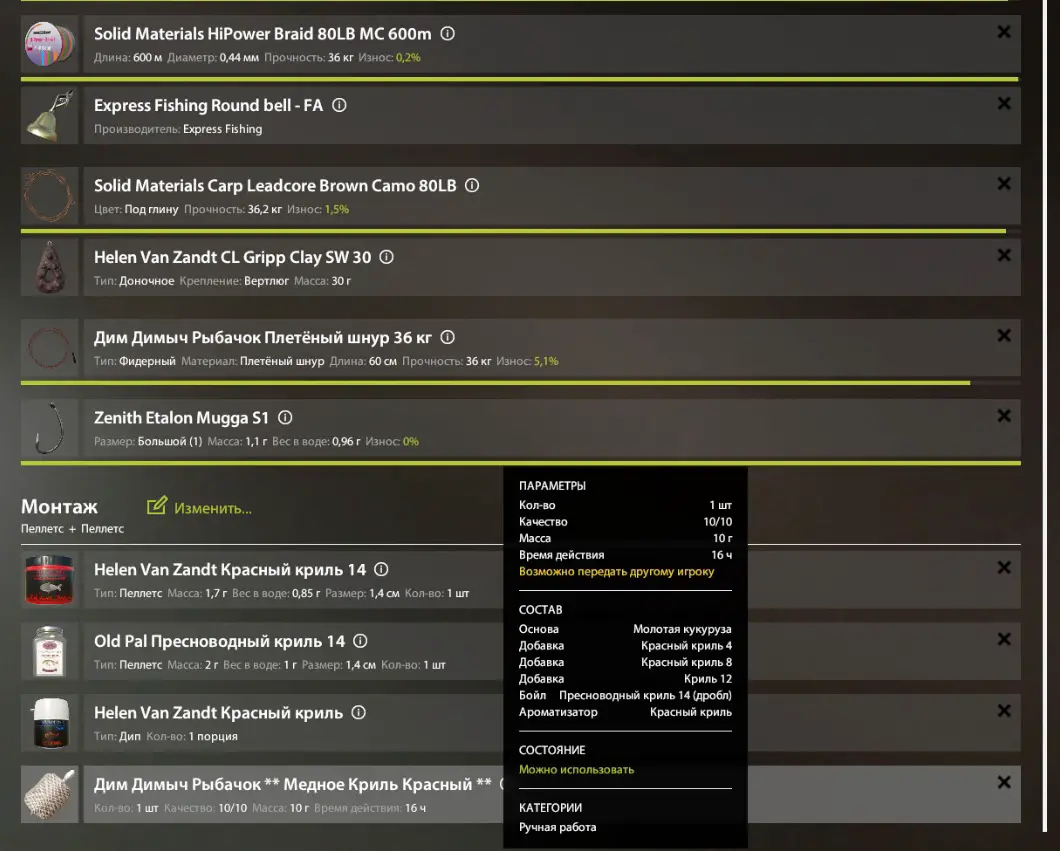Remove Express Fishing Round bell
The image size is (1060, 851).
pos(1004,103)
